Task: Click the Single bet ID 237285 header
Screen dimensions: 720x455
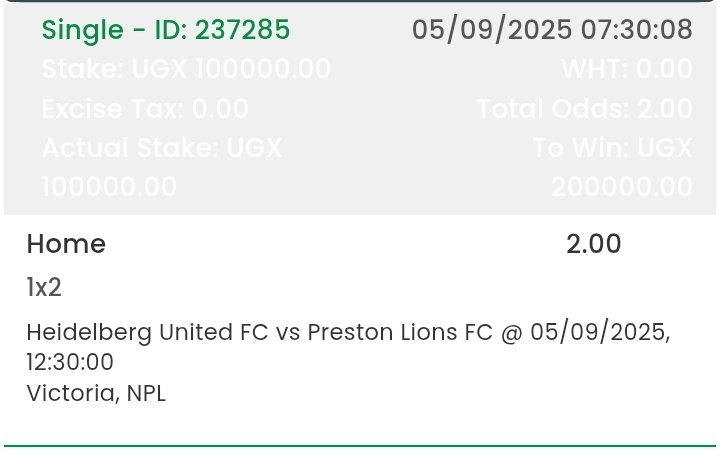Action: [166, 30]
